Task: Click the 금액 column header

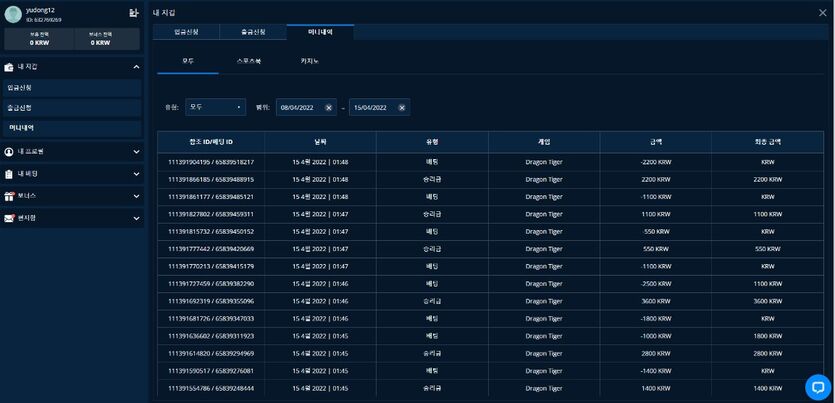Action: (x=656, y=142)
